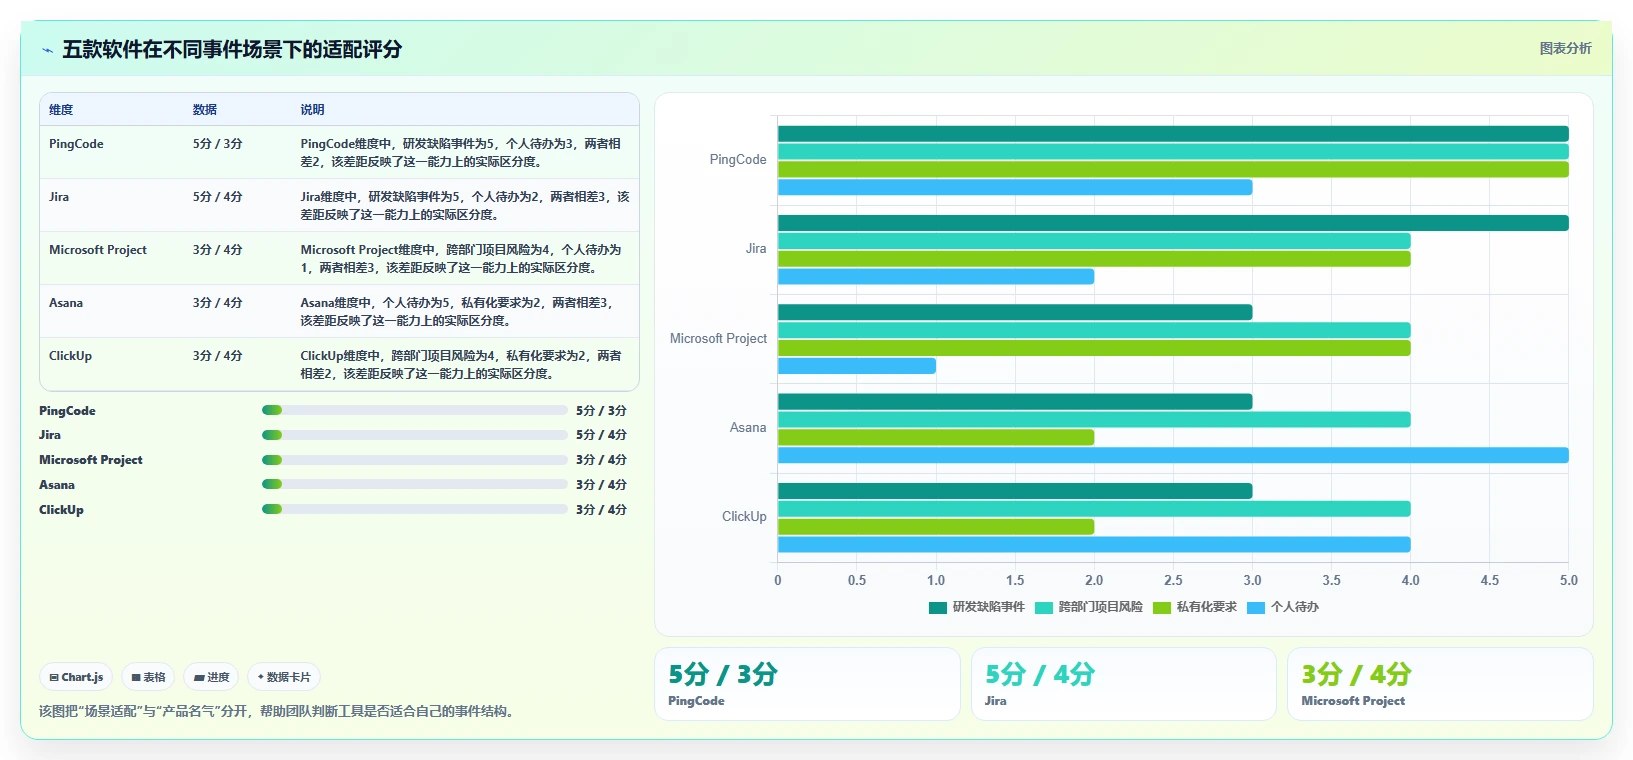
Task: Click the Microsoft Project progress bar
Action: 414,460
